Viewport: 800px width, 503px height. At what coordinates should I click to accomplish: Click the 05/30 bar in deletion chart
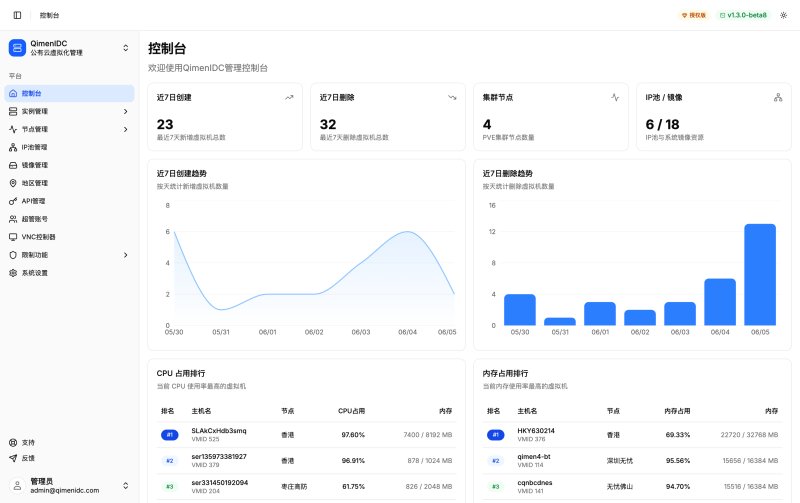tap(520, 310)
